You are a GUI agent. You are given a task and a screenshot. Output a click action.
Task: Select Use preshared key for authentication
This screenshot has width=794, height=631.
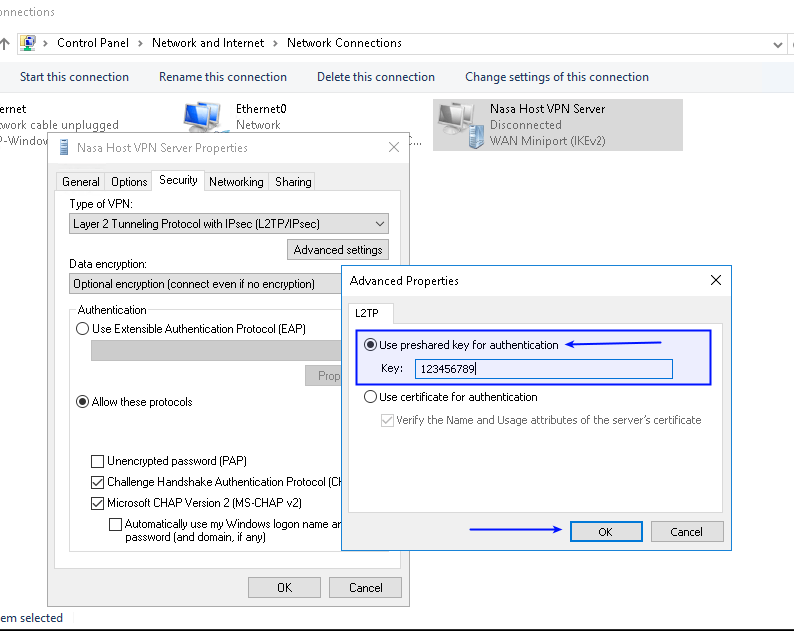click(372, 345)
